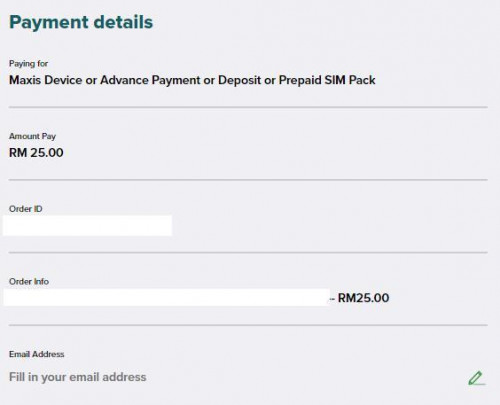Click the email address input field
The height and width of the screenshot is (405, 500).
[248, 377]
